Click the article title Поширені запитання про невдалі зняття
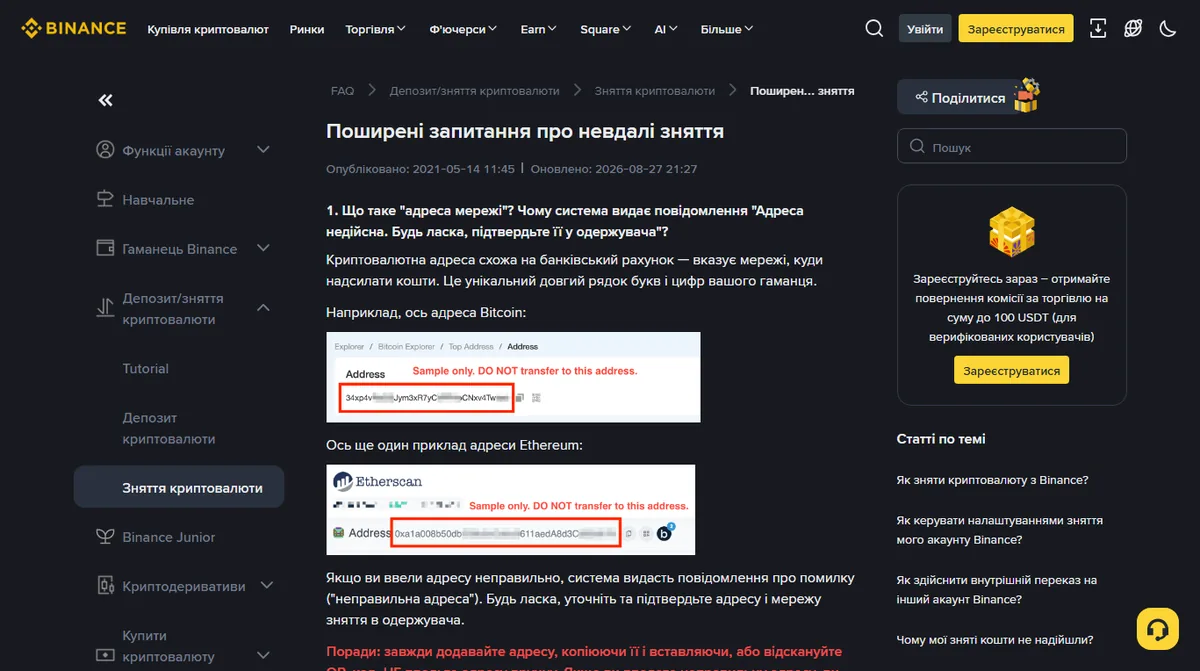The width and height of the screenshot is (1200, 671). [525, 131]
